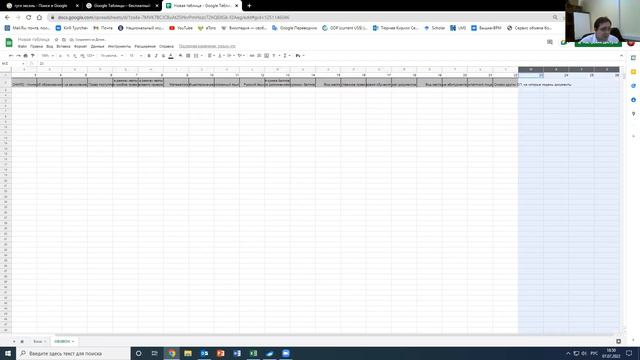Screen dimensions: 640x360
Task: Switch to the first sheet tab
Action: (39, 341)
